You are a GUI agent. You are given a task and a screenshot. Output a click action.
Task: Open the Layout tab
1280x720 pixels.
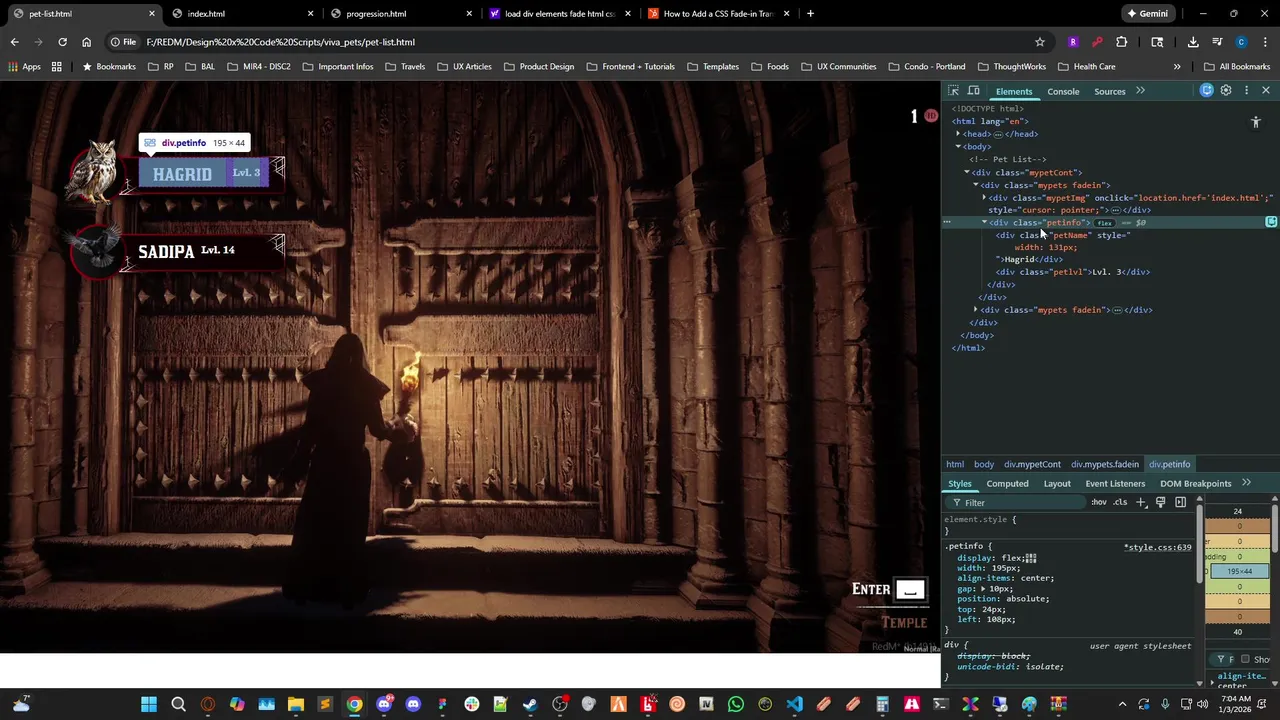coord(1057,484)
